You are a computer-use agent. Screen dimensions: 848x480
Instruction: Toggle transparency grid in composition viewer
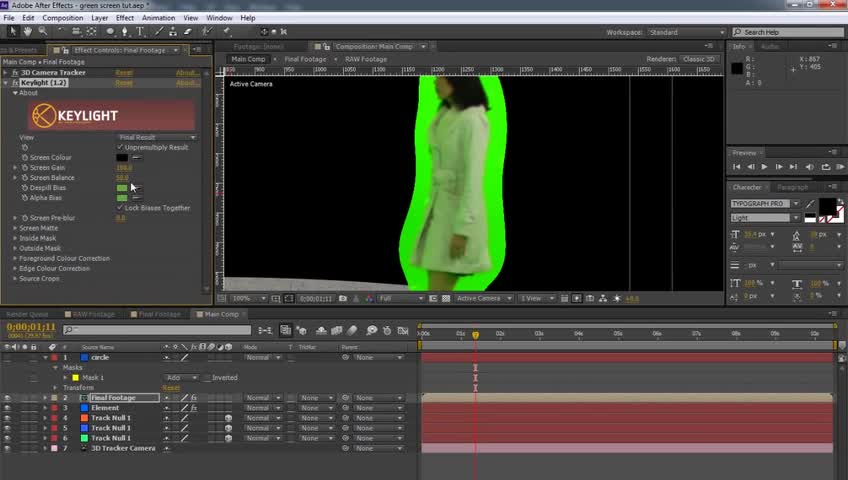click(x=446, y=298)
